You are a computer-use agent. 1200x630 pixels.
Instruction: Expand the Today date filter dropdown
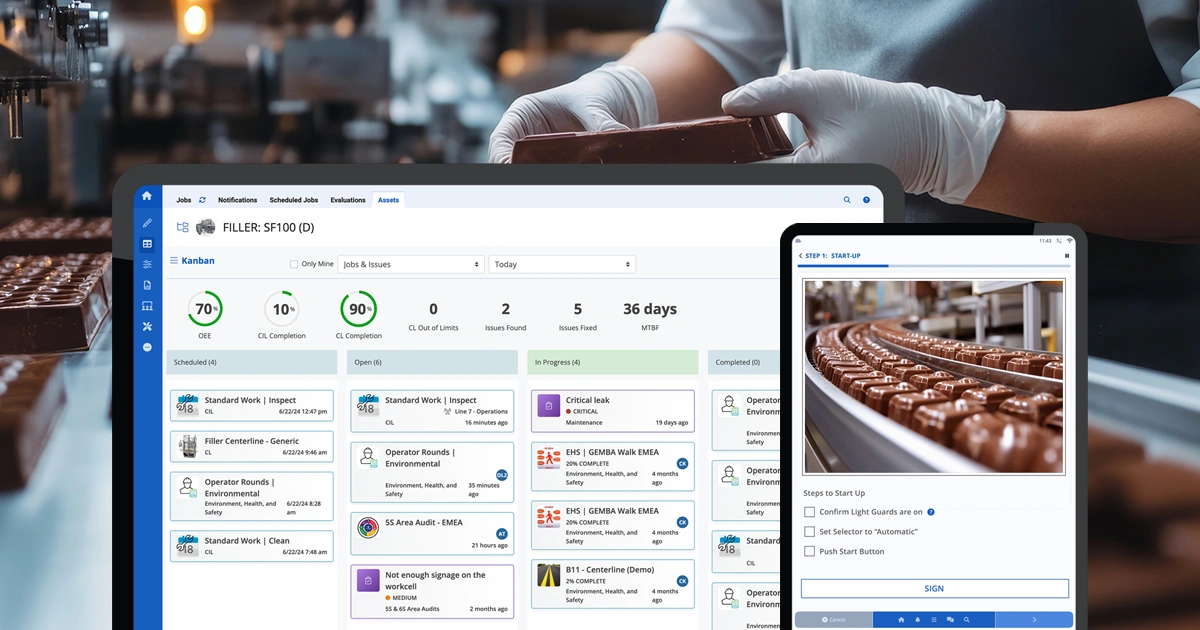point(562,265)
